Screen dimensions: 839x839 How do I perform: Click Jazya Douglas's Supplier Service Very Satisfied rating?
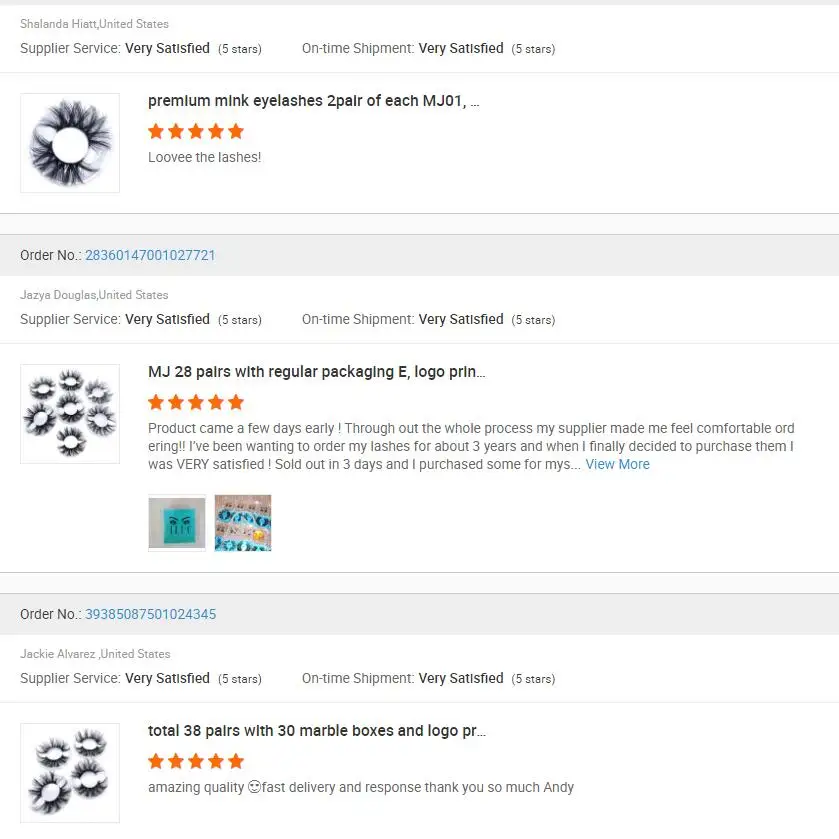click(x=167, y=320)
